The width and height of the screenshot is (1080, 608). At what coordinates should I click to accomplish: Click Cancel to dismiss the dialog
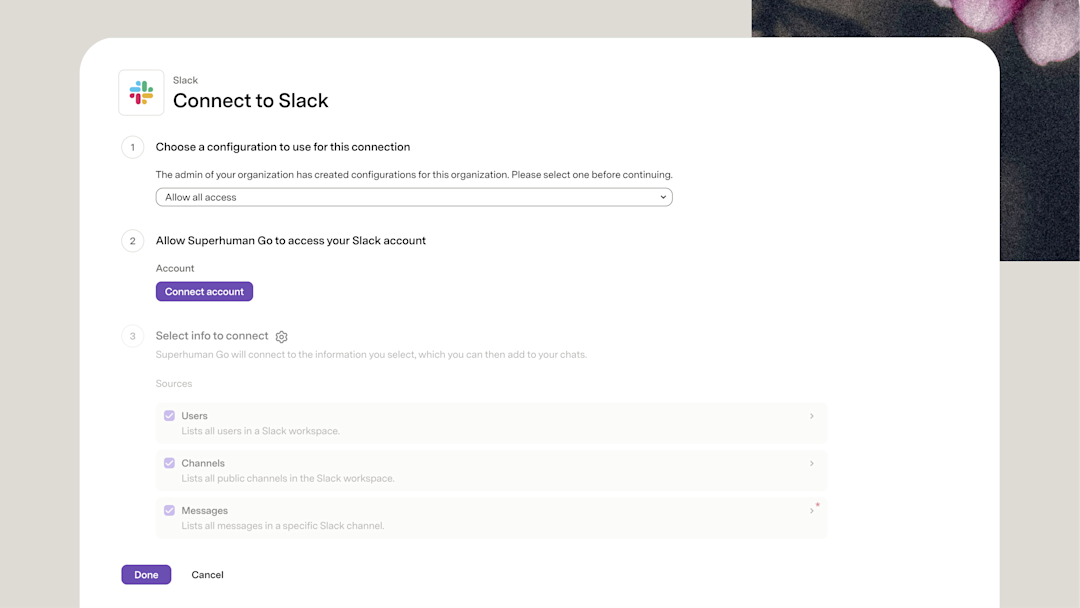[207, 575]
